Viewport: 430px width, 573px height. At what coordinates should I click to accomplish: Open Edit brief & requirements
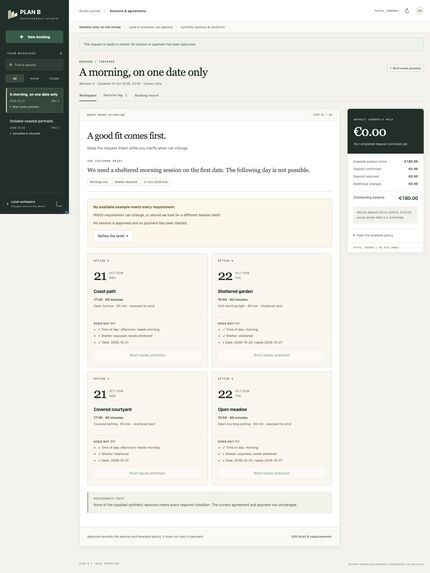pos(311,536)
